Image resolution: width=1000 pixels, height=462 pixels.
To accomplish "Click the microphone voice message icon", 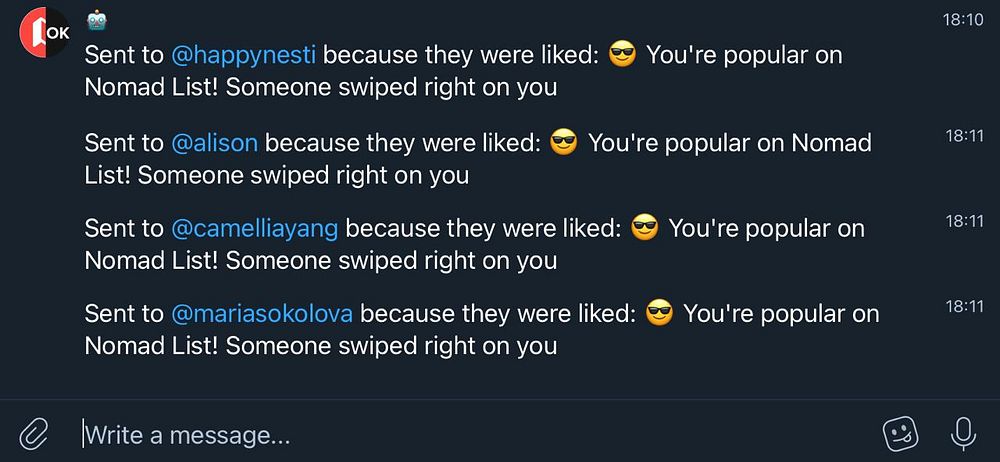I will pyautogui.click(x=962, y=433).
